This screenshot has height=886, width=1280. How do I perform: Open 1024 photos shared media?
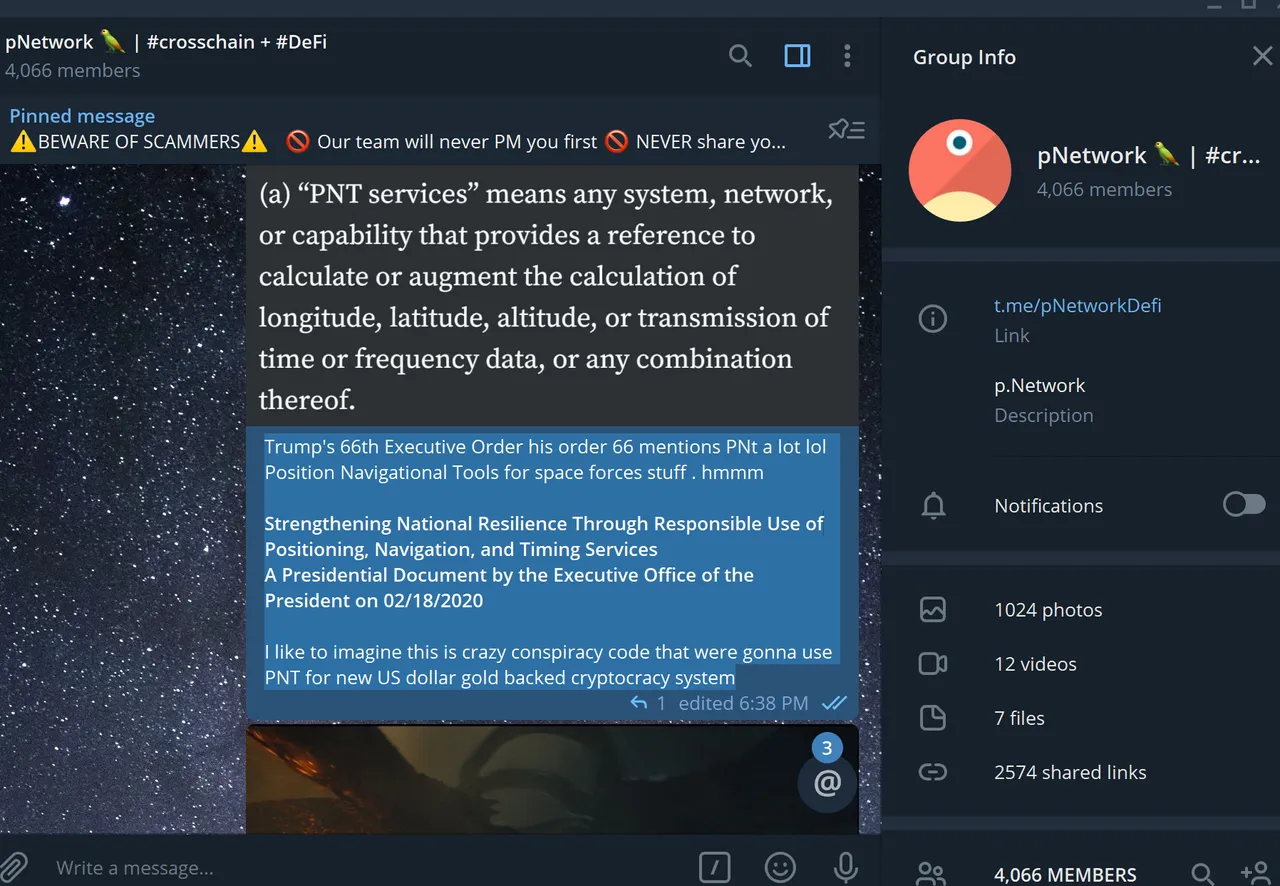1048,610
